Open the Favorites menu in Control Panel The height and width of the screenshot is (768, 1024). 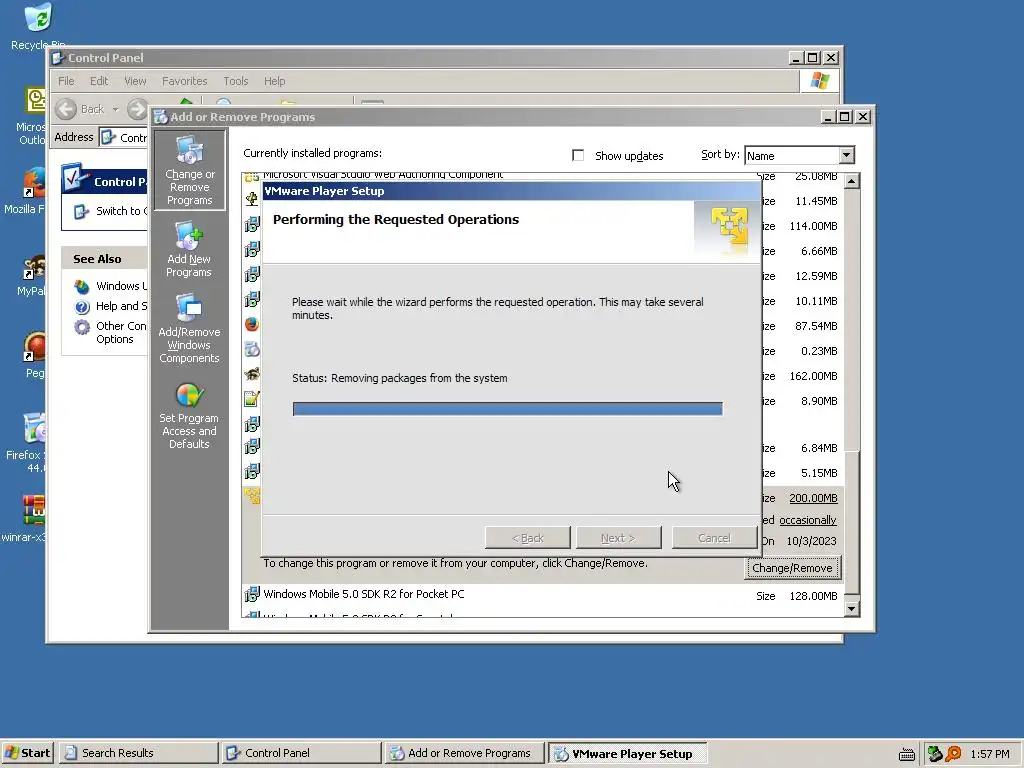pyautogui.click(x=184, y=81)
